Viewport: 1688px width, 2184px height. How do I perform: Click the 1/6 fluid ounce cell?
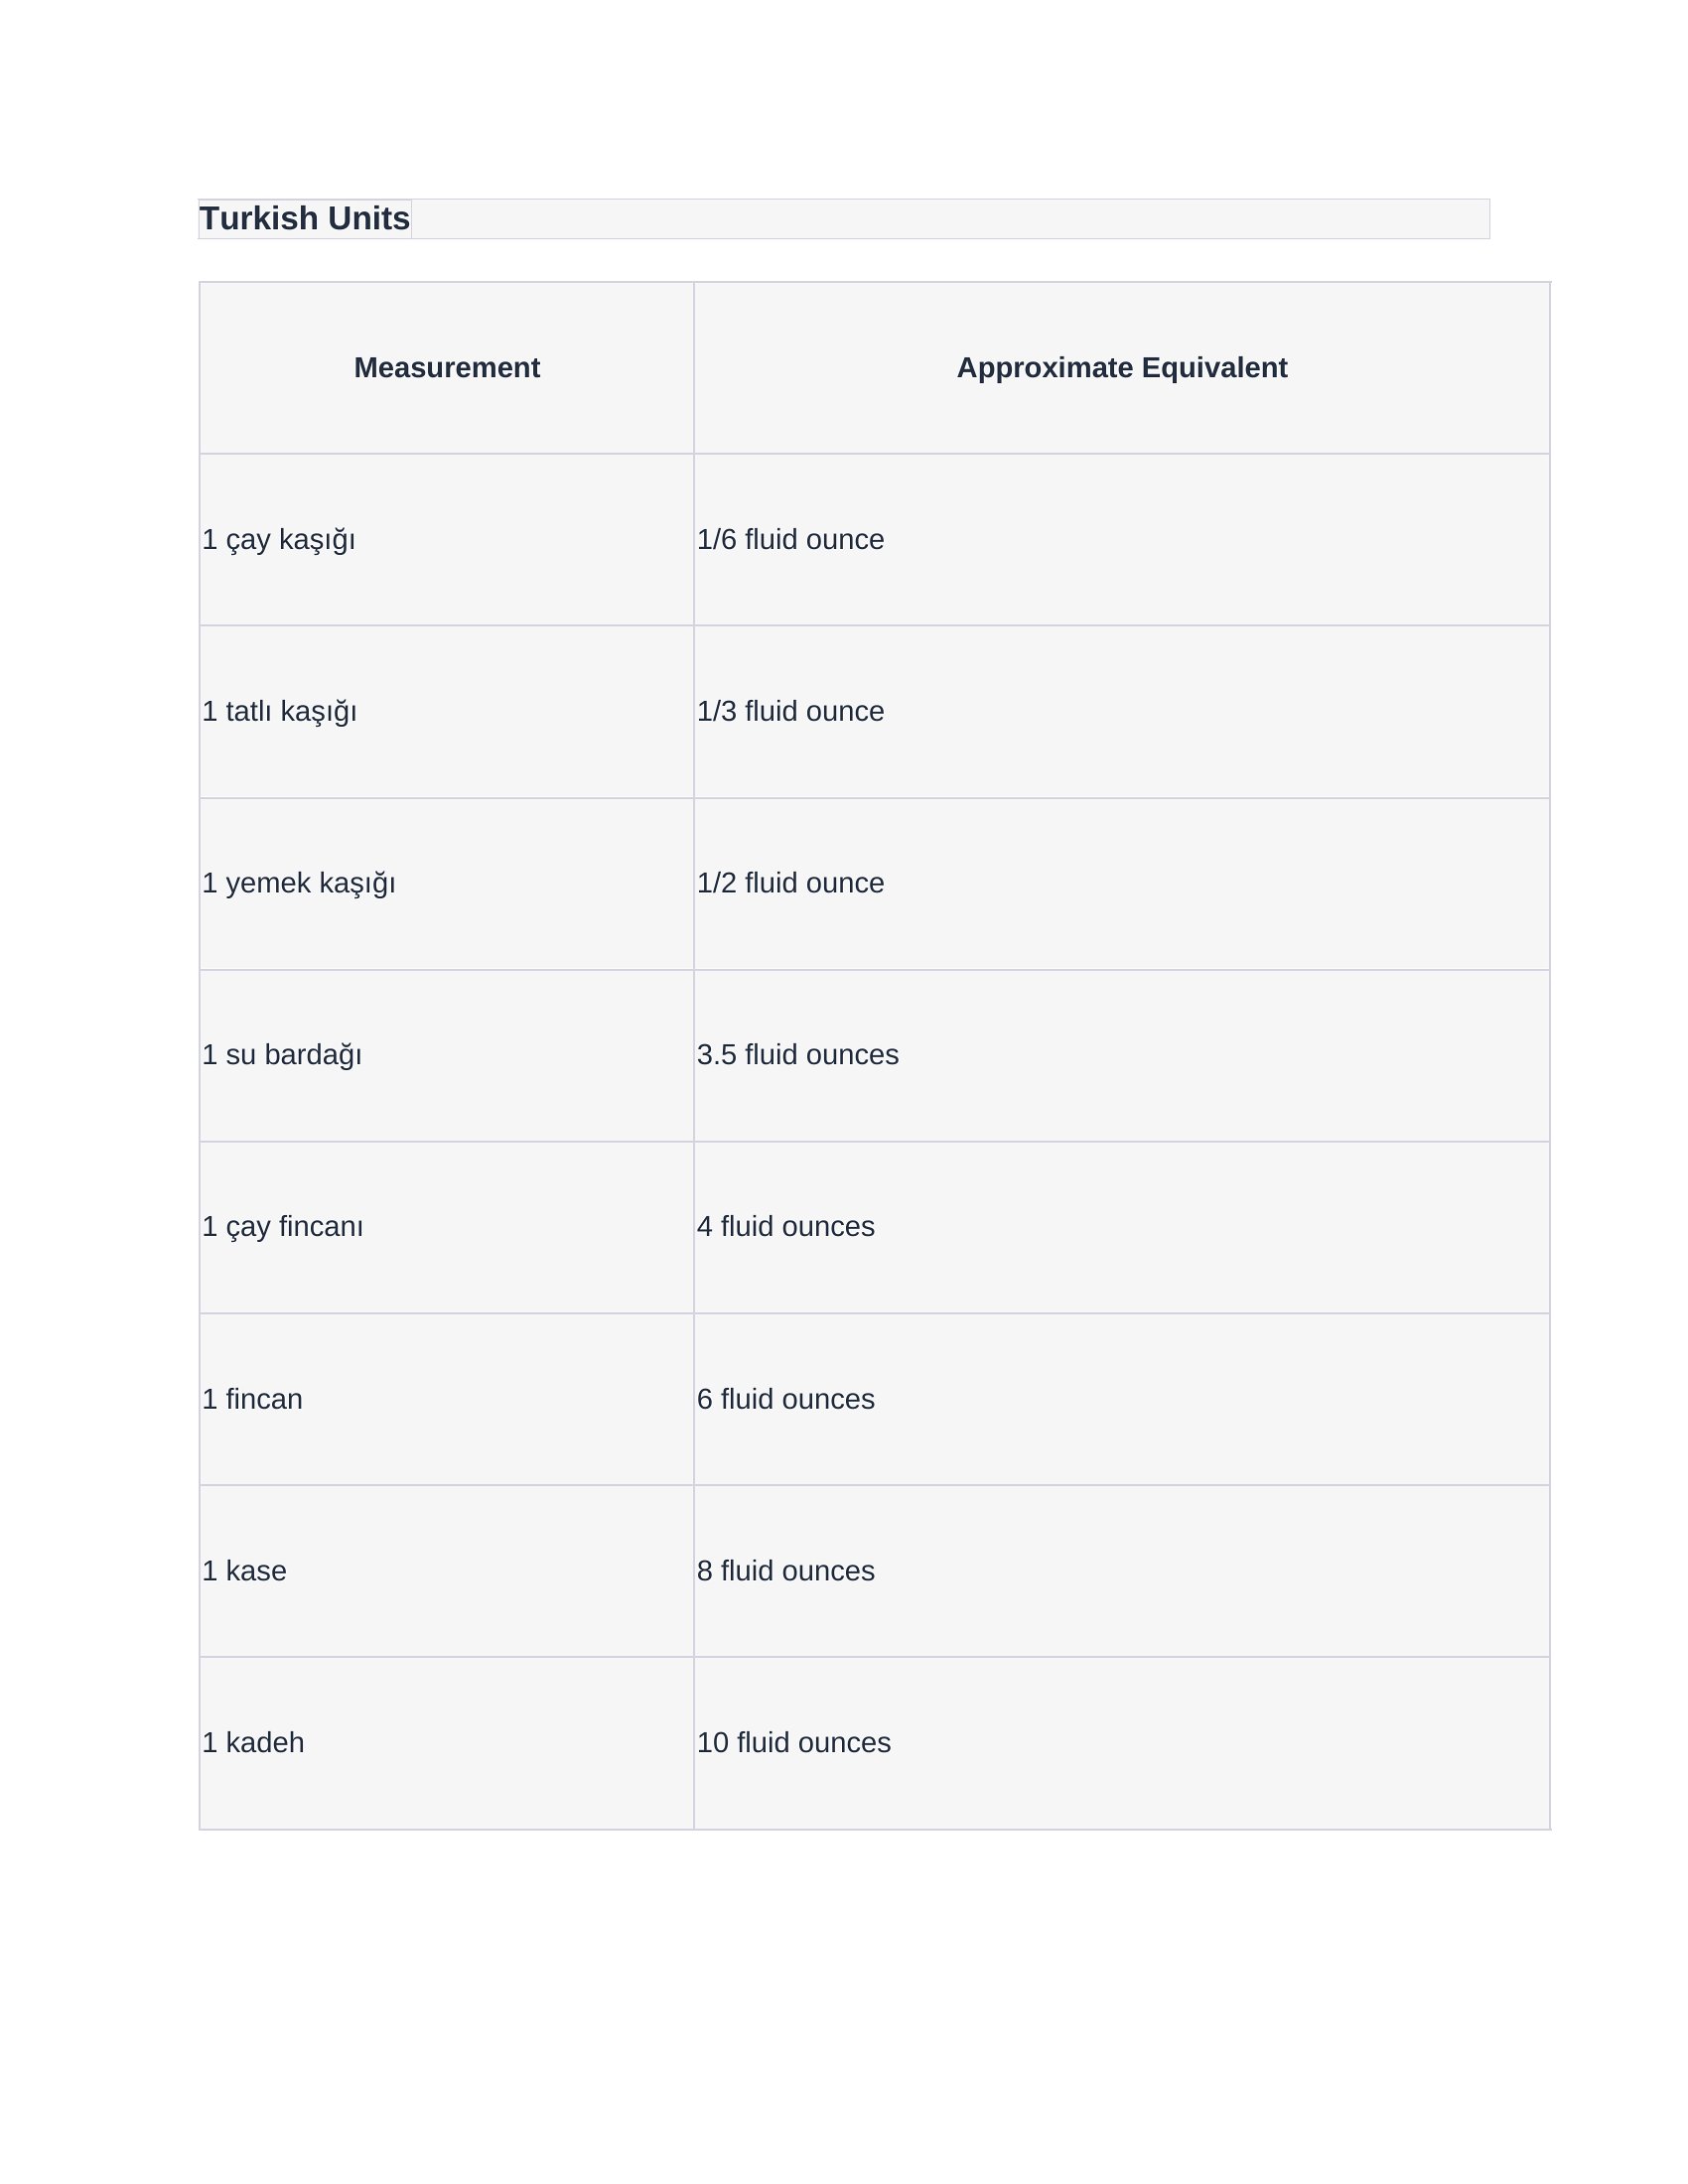1122,540
